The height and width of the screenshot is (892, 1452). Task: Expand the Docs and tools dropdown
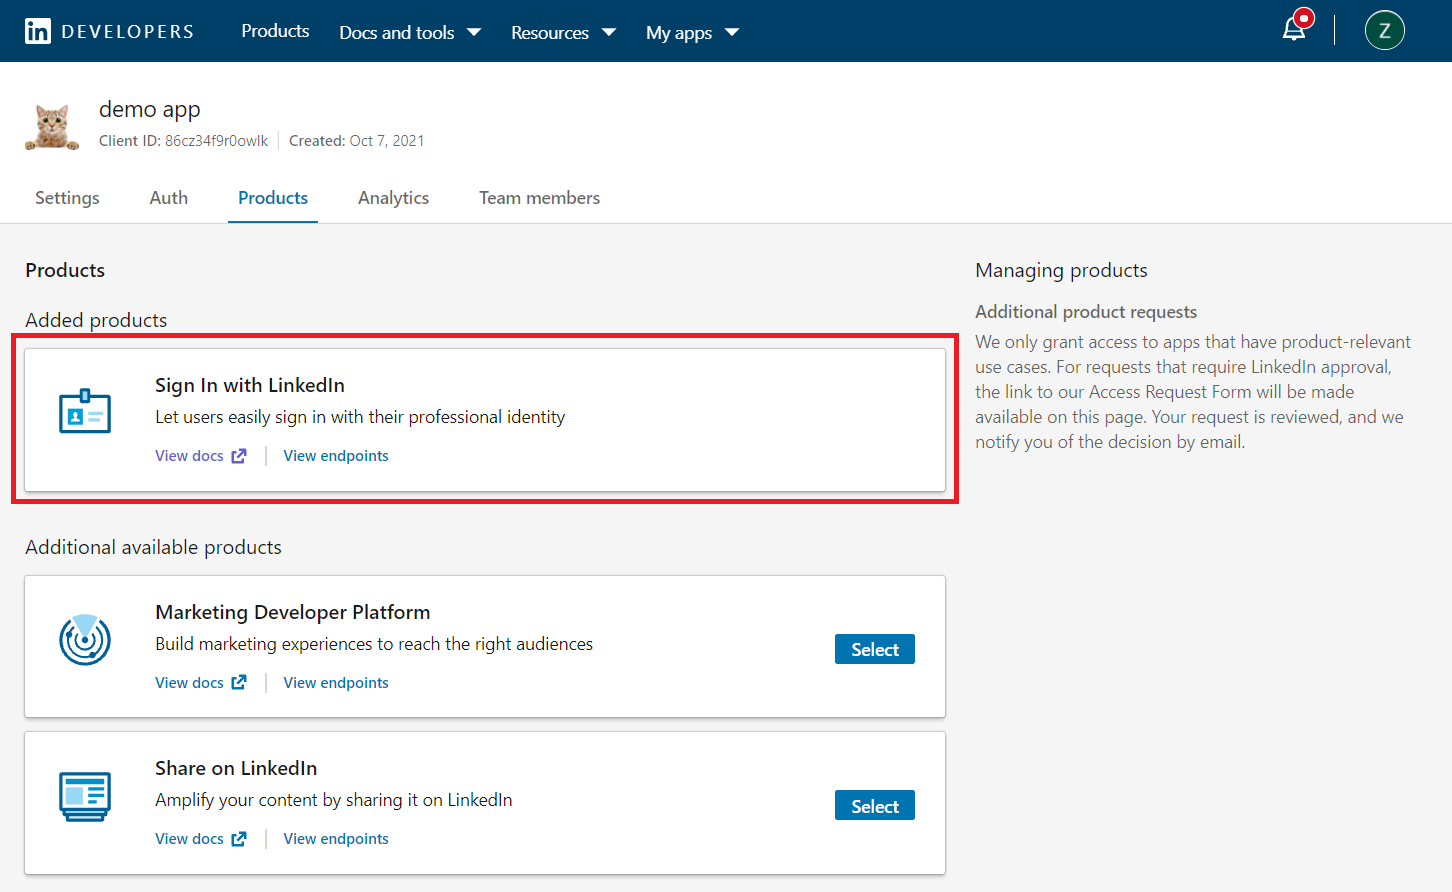[410, 33]
